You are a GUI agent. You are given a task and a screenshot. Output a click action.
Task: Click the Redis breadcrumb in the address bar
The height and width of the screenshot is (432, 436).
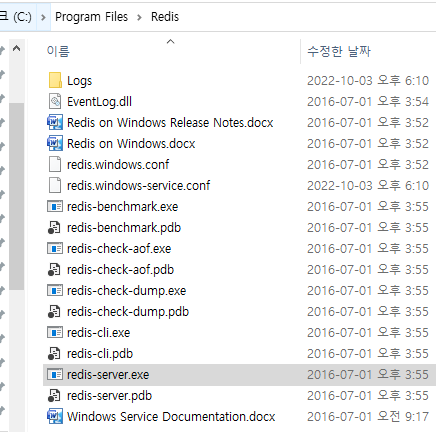165,17
